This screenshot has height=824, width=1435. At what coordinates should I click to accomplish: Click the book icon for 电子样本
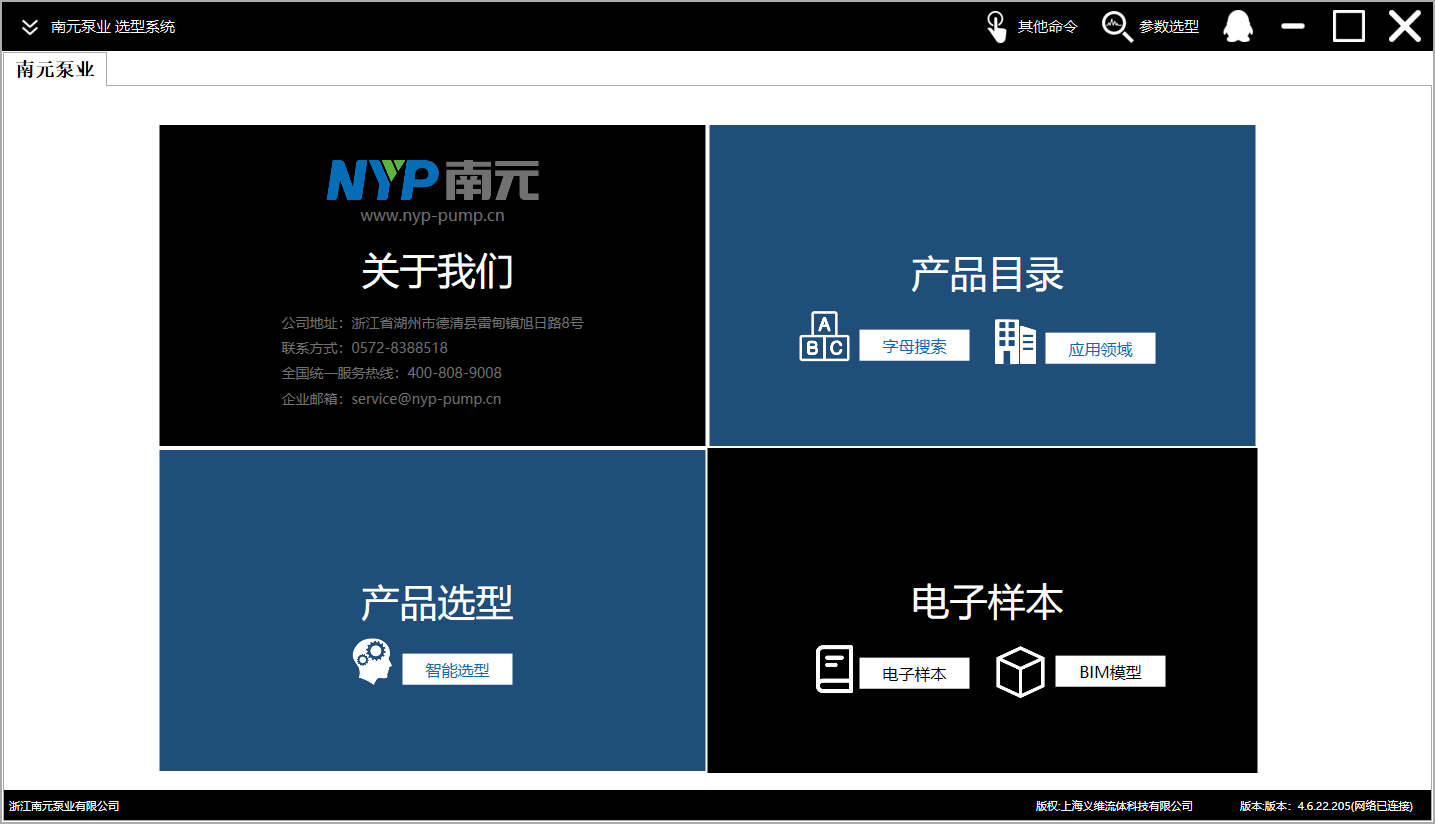(x=835, y=669)
